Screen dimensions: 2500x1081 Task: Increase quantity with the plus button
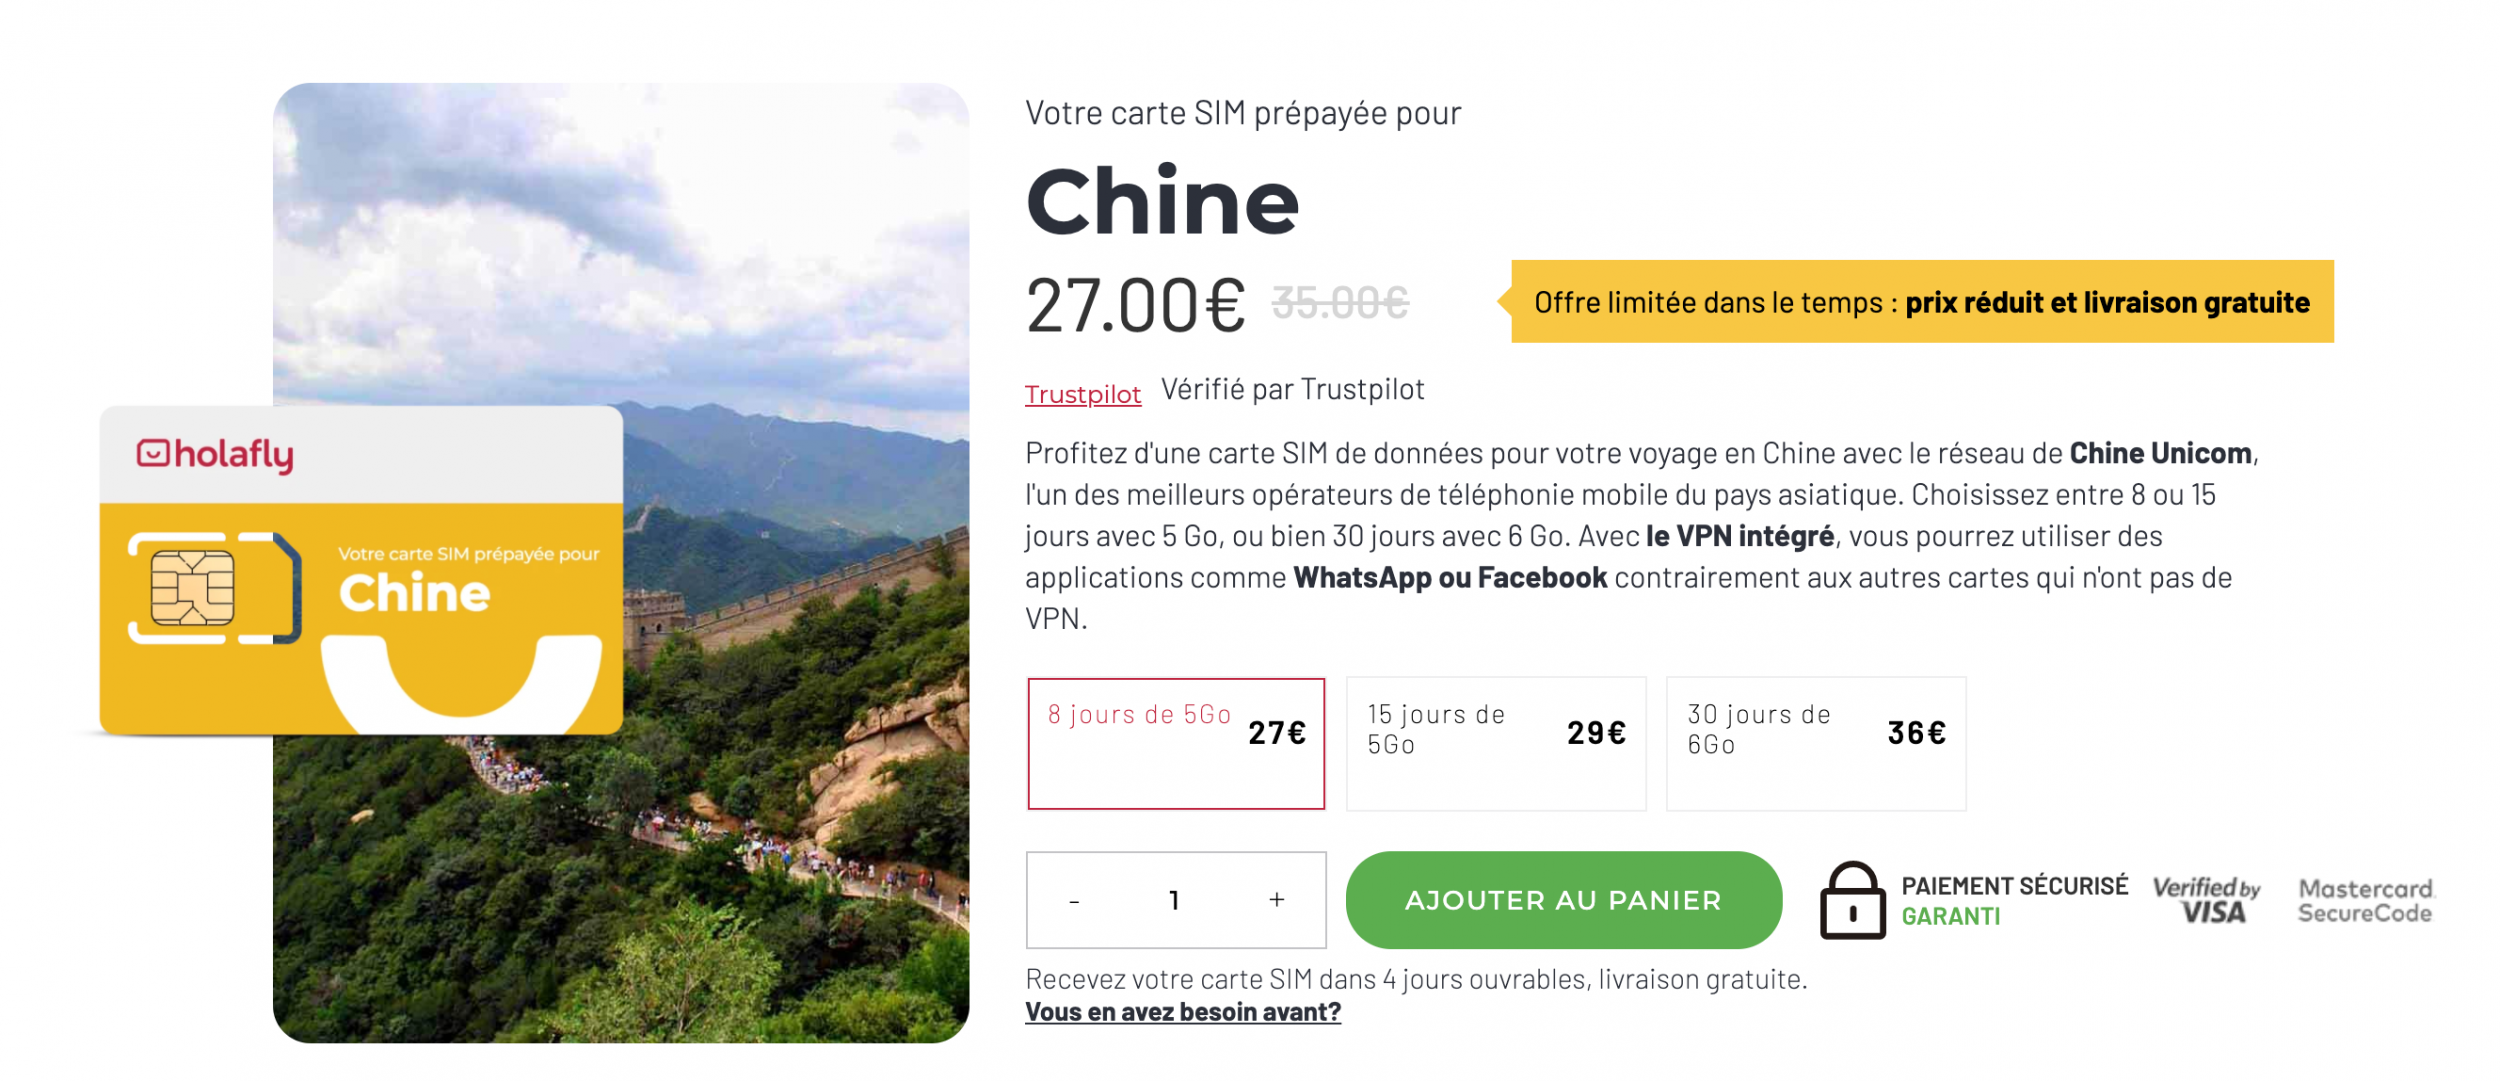[1277, 900]
